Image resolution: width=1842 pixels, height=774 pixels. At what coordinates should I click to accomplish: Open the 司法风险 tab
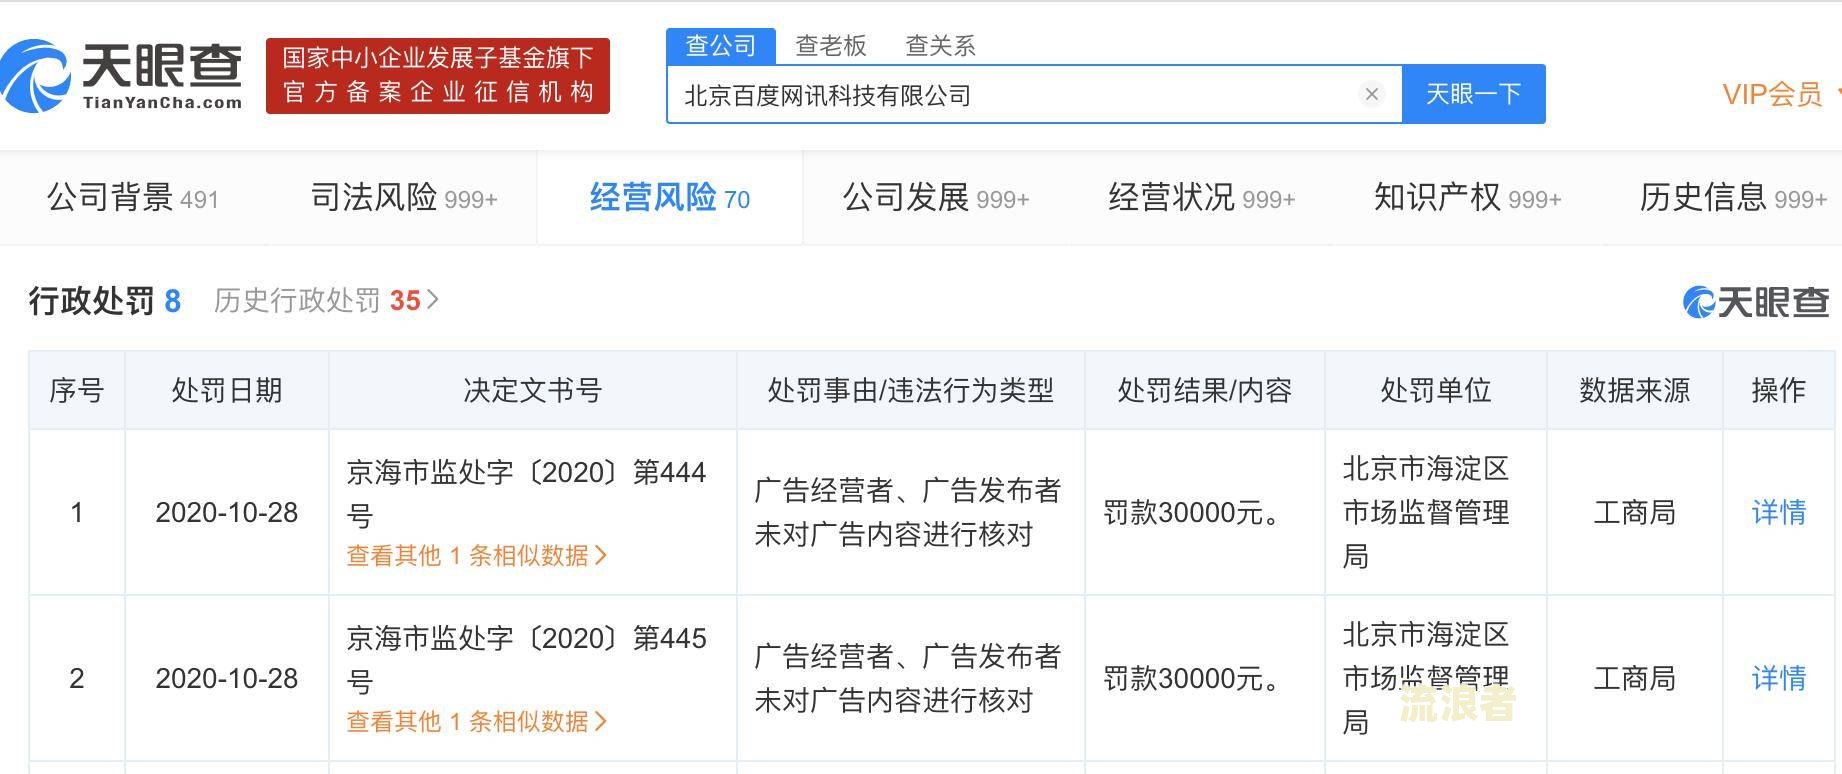pos(404,198)
